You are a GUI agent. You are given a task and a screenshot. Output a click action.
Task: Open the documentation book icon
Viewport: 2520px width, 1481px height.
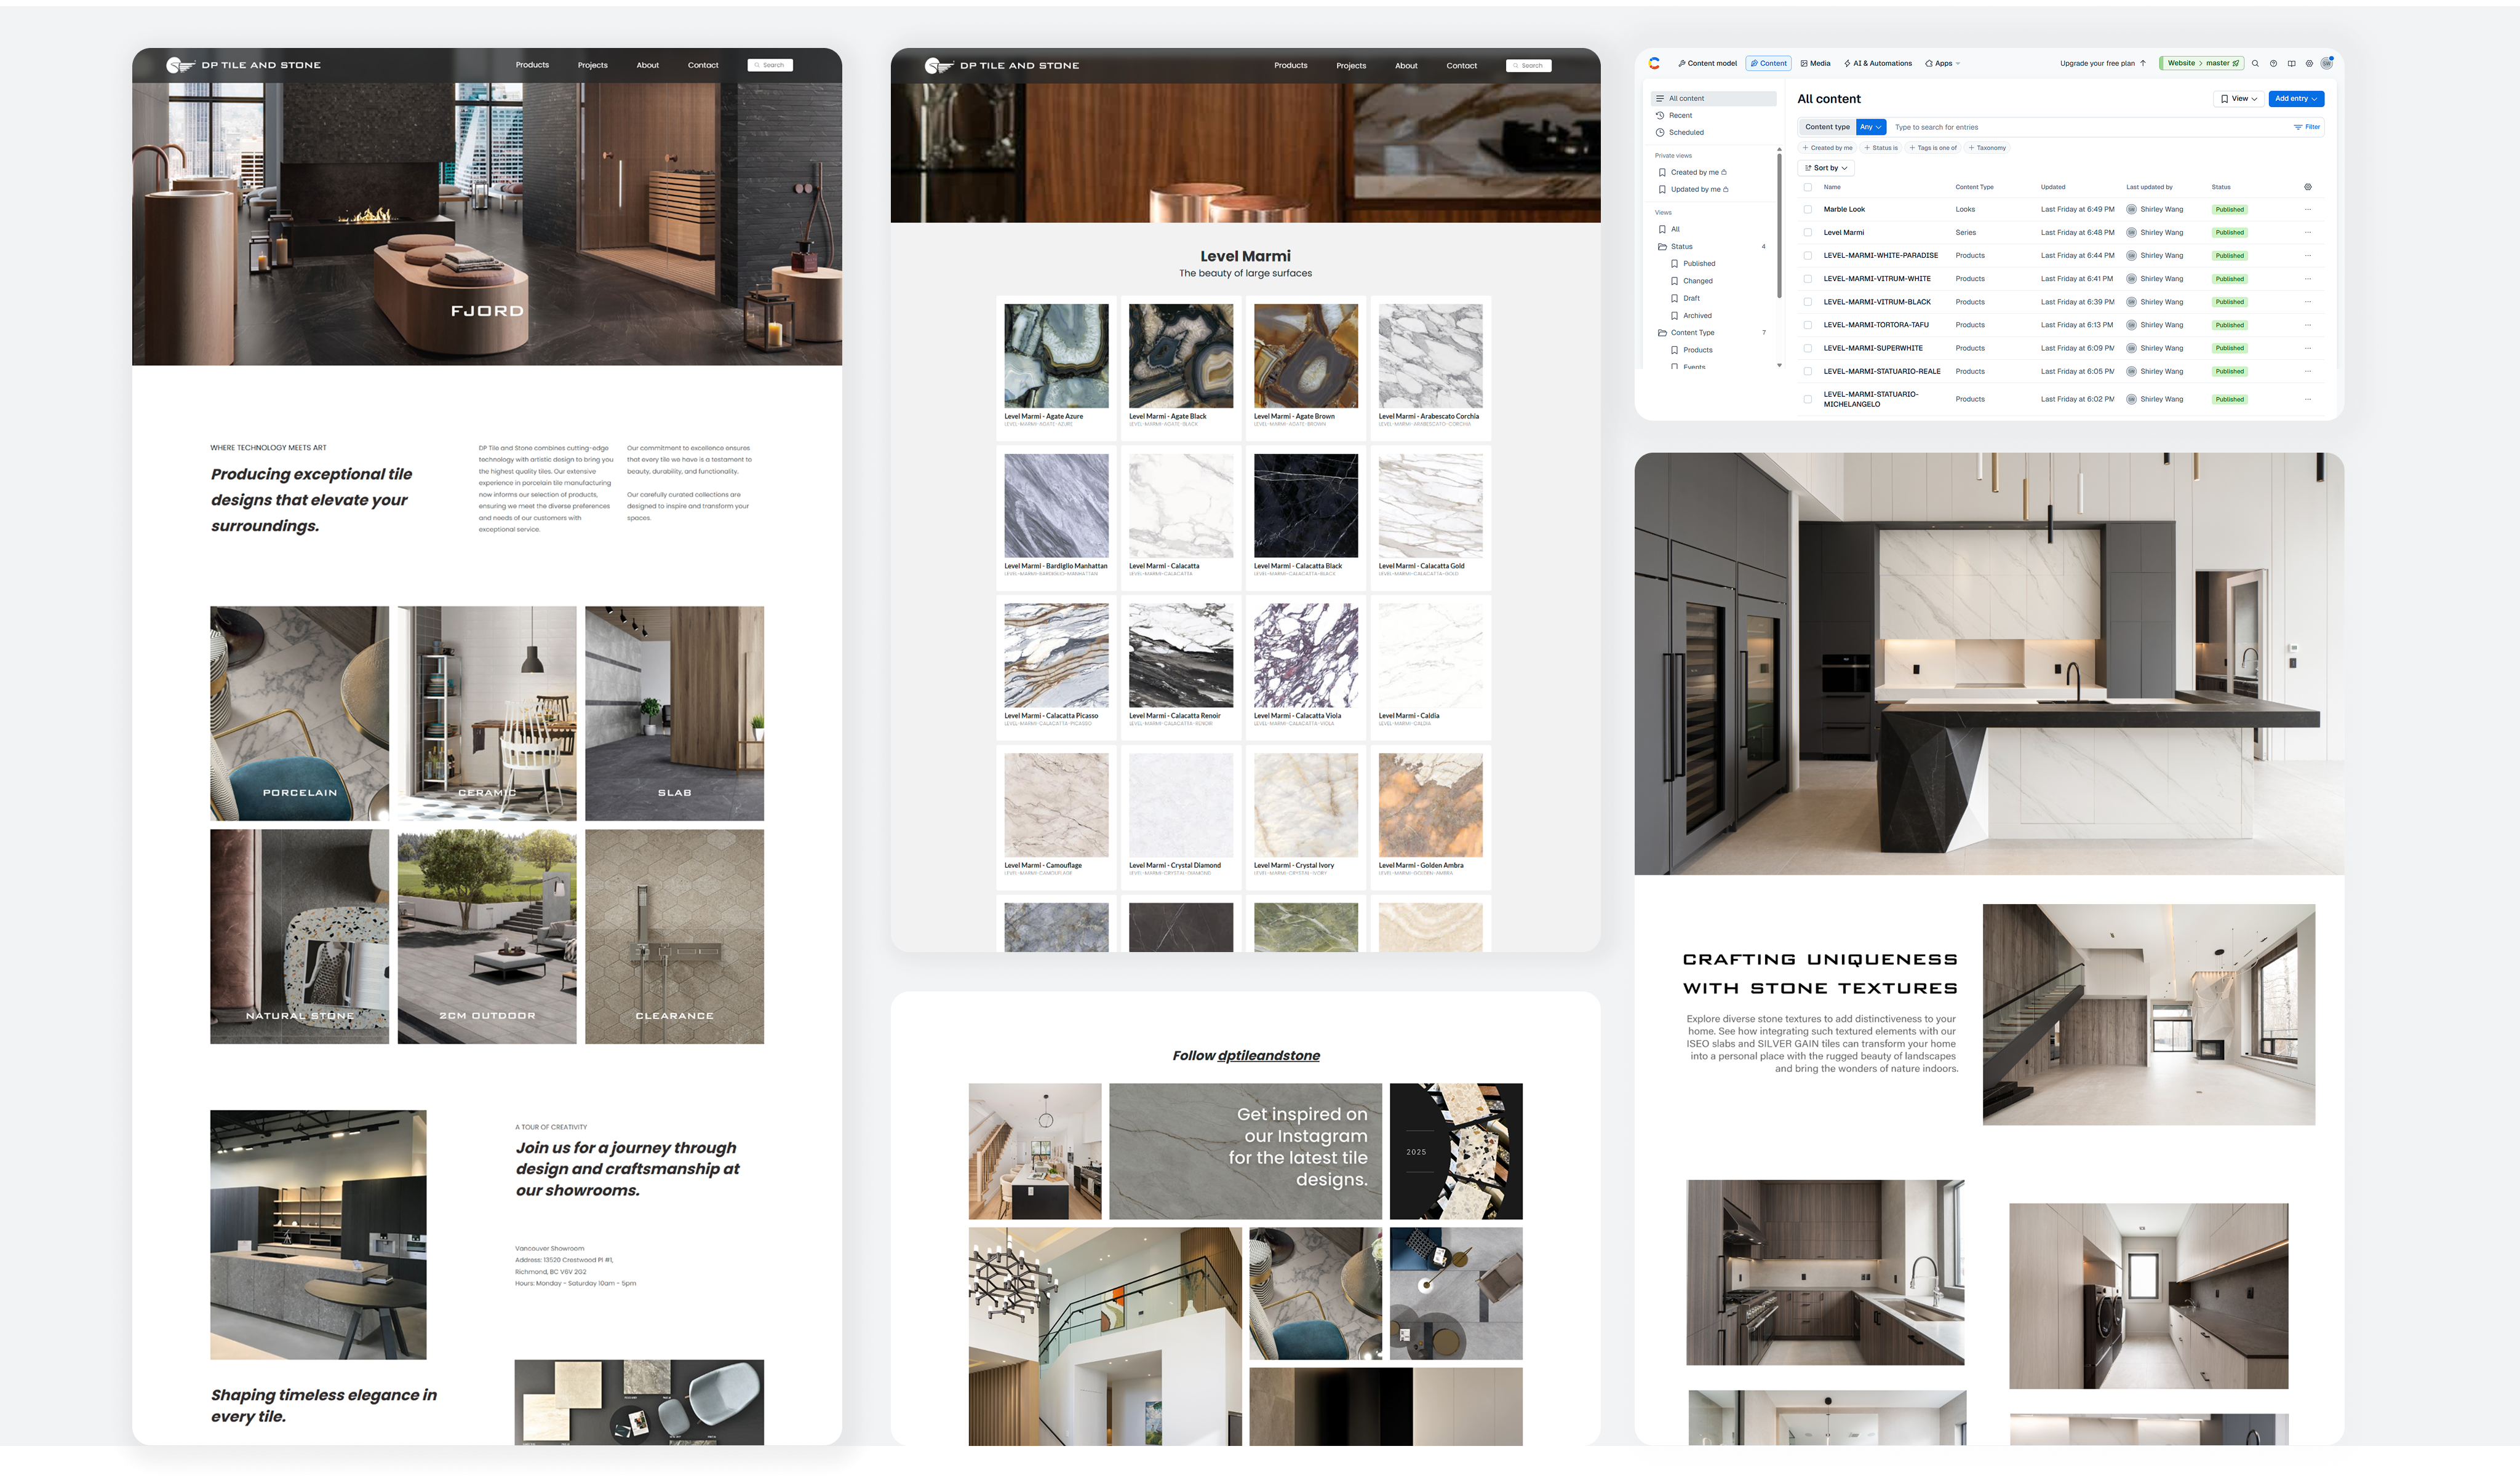pyautogui.click(x=2291, y=64)
